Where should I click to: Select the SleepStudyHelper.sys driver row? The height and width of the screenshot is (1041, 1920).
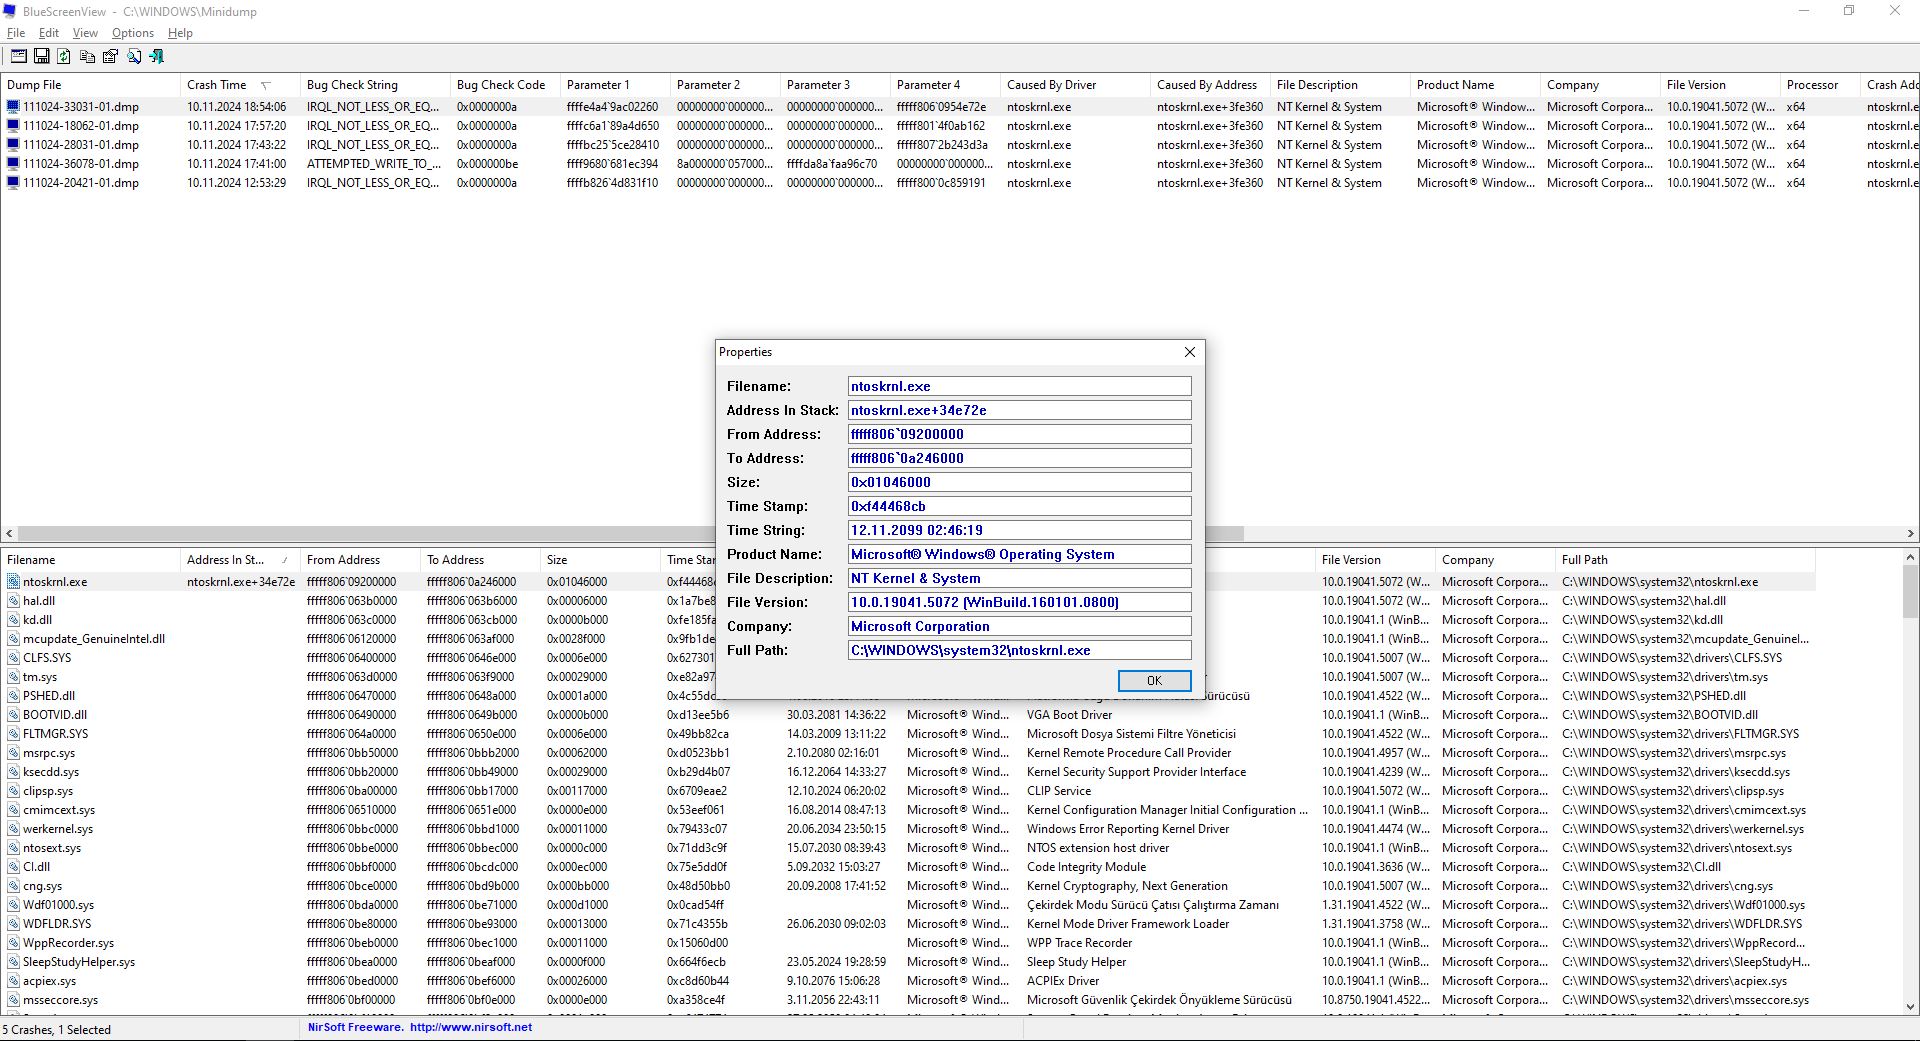click(x=908, y=962)
